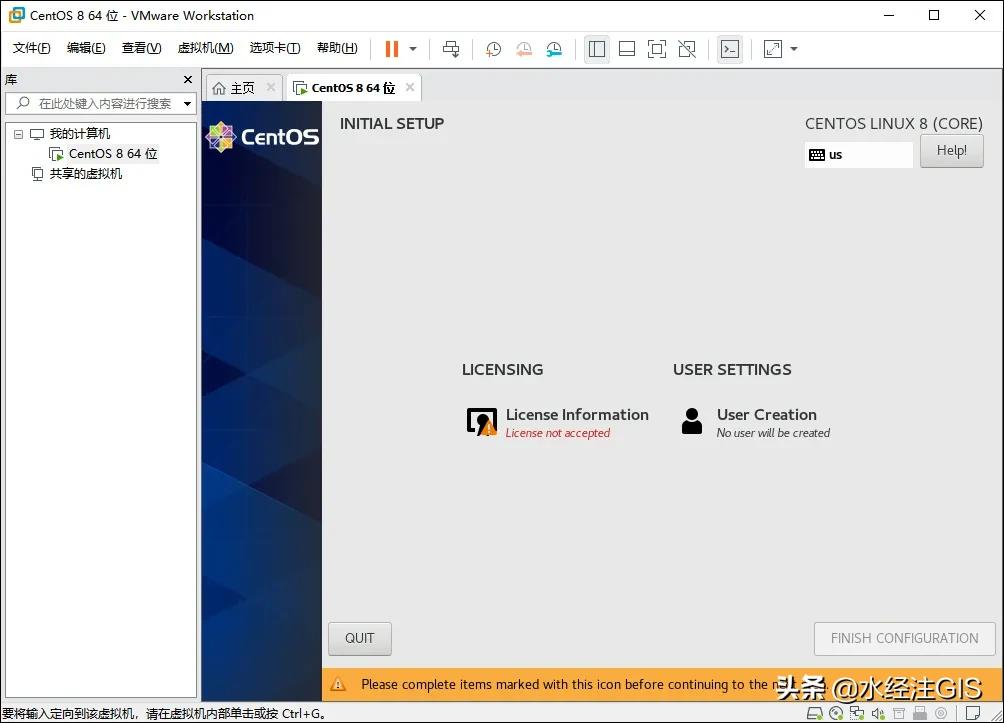The width and height of the screenshot is (1004, 723).
Task: Open the keyboard layout dropdown showing us
Action: click(858, 154)
